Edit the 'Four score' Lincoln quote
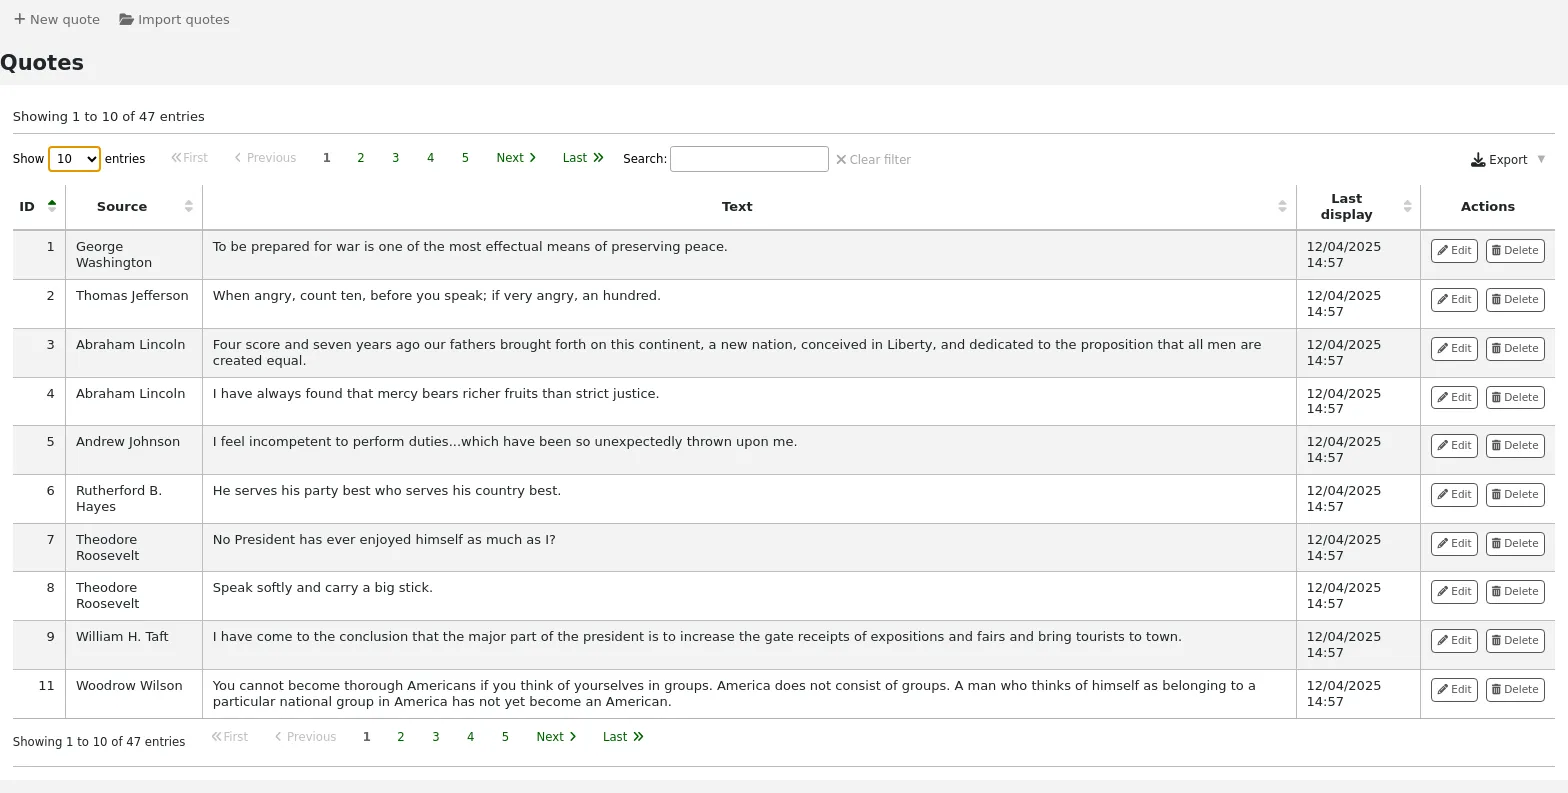This screenshot has height=793, width=1568. click(1454, 349)
